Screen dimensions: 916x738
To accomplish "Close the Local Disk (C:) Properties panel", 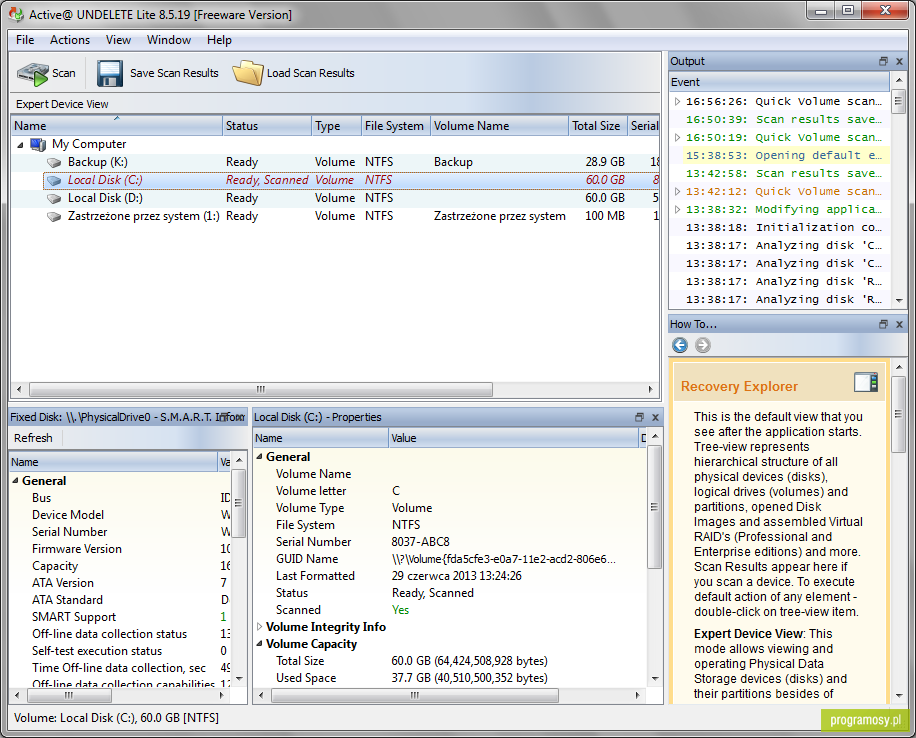I will (655, 417).
